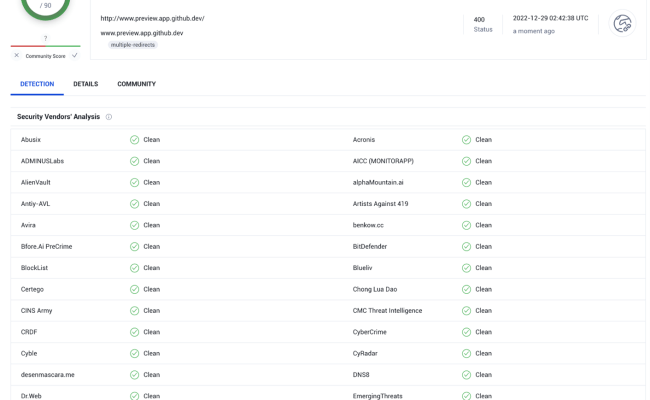Image resolution: width=650 pixels, height=400 pixels.
Task: Vote down with Community Score X icon
Action: click(17, 55)
